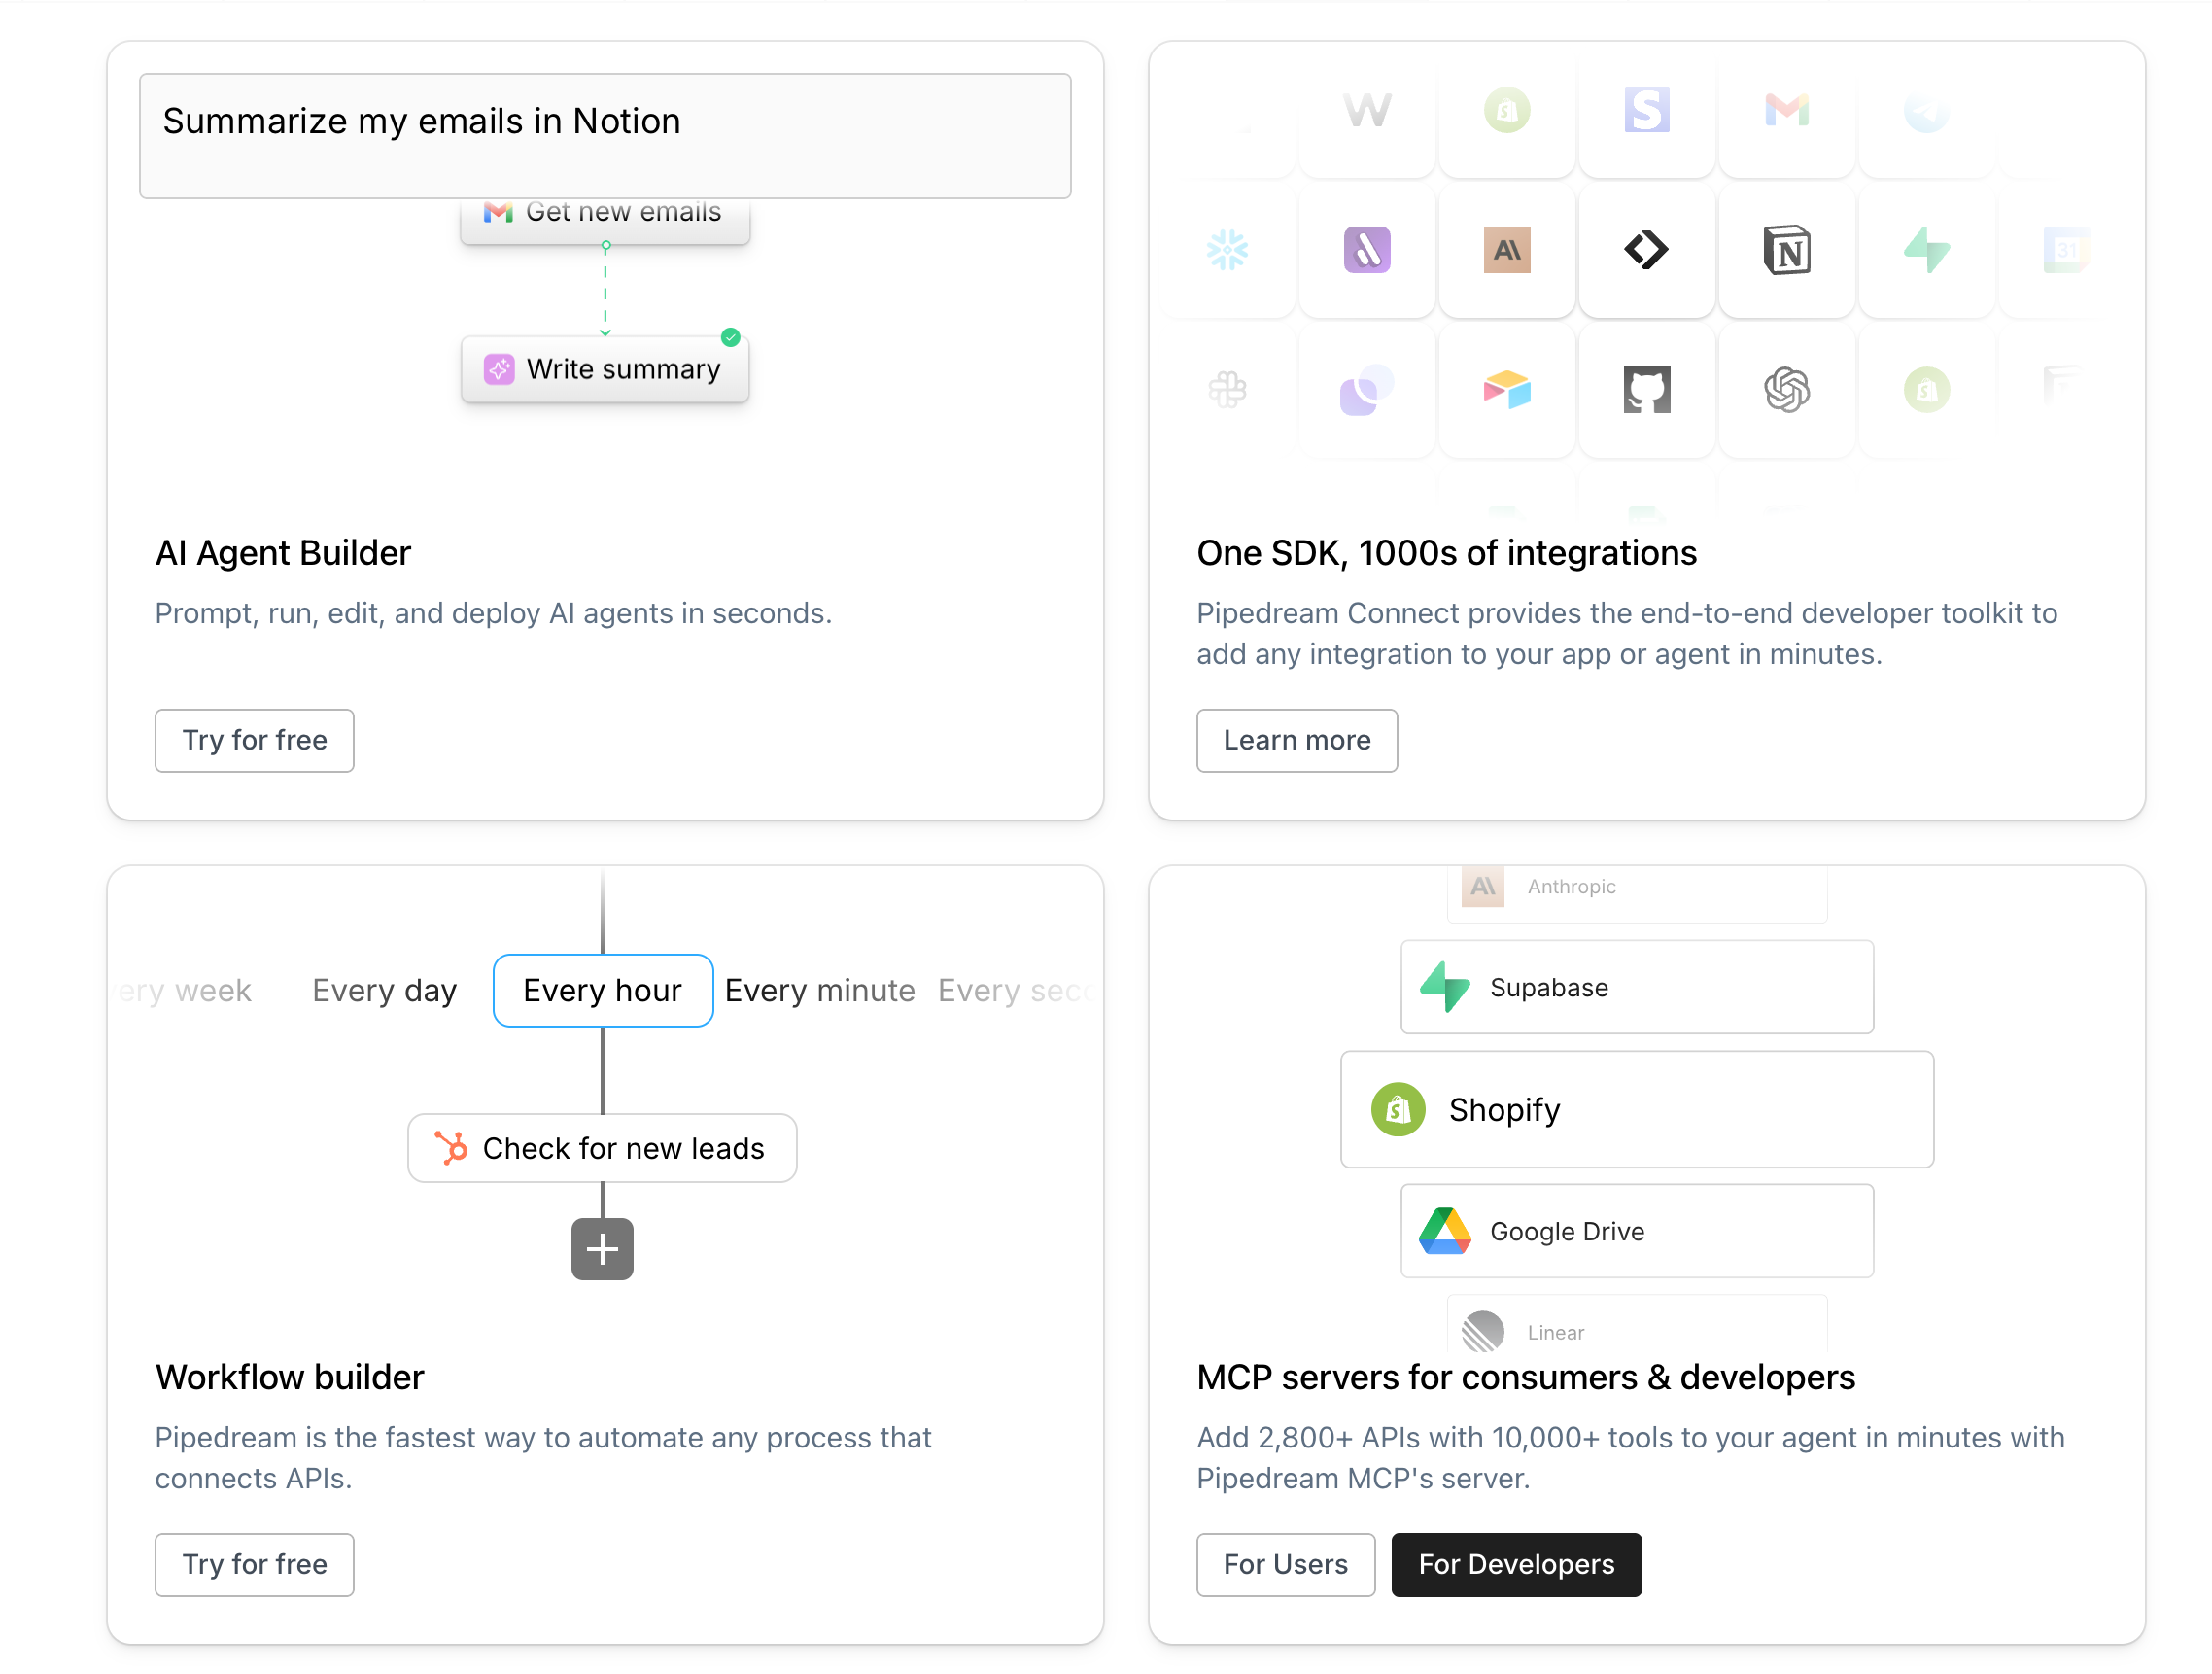Click the For Developers button
The width and height of the screenshot is (2212, 1674).
pyautogui.click(x=1516, y=1564)
